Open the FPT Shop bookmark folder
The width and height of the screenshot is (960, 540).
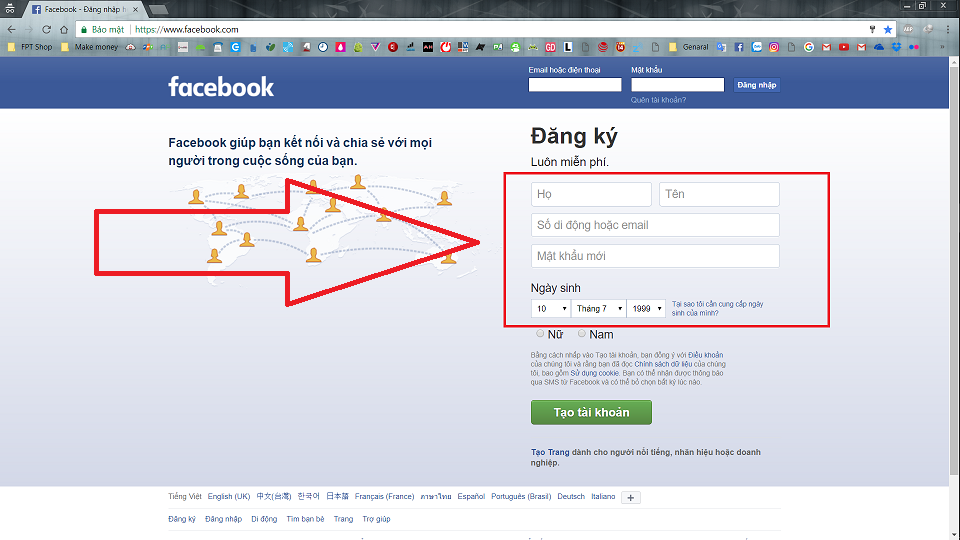point(30,47)
